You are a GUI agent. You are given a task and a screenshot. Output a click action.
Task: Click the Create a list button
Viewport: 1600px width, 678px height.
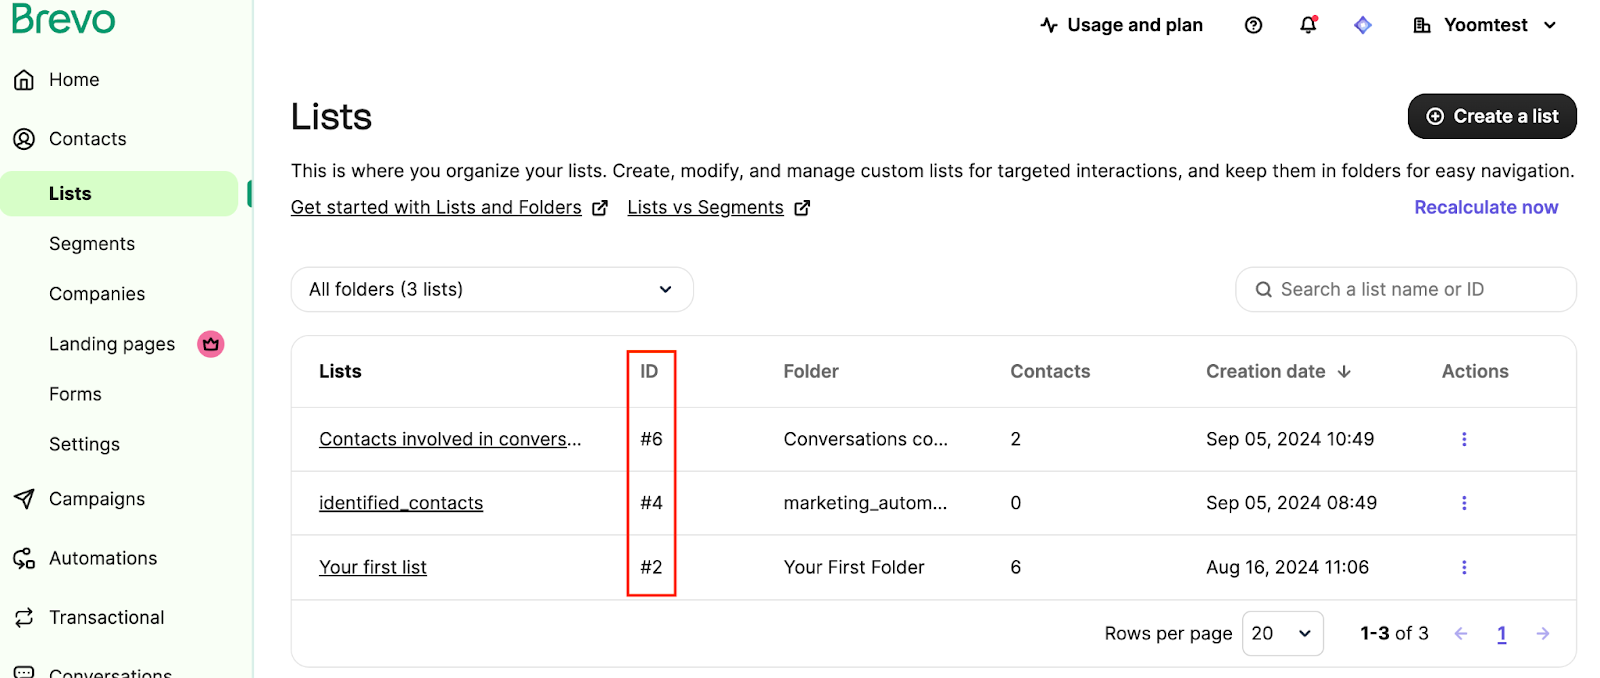pos(1492,116)
